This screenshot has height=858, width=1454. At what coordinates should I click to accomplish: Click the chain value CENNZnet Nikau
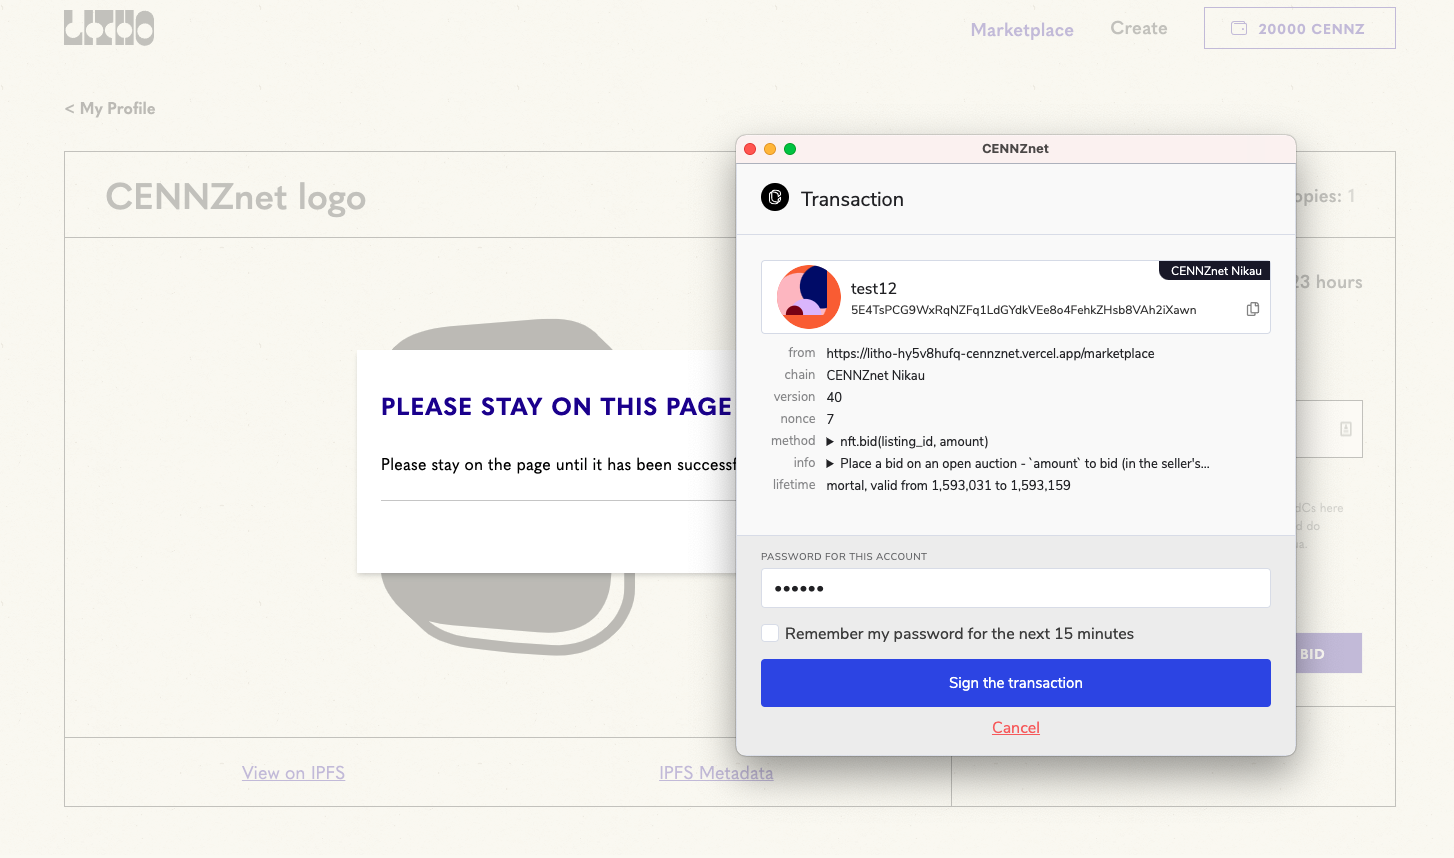(875, 375)
